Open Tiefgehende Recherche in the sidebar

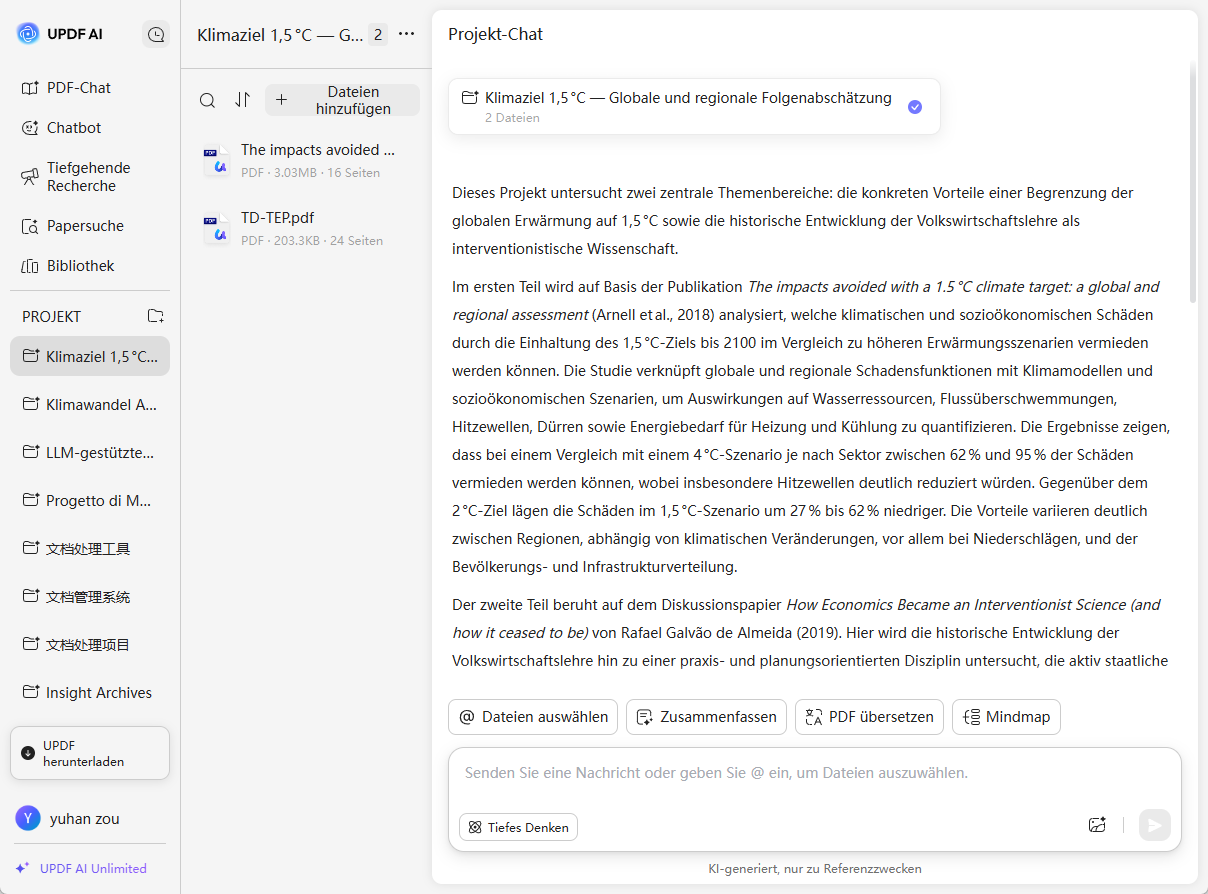pyautogui.click(x=90, y=177)
